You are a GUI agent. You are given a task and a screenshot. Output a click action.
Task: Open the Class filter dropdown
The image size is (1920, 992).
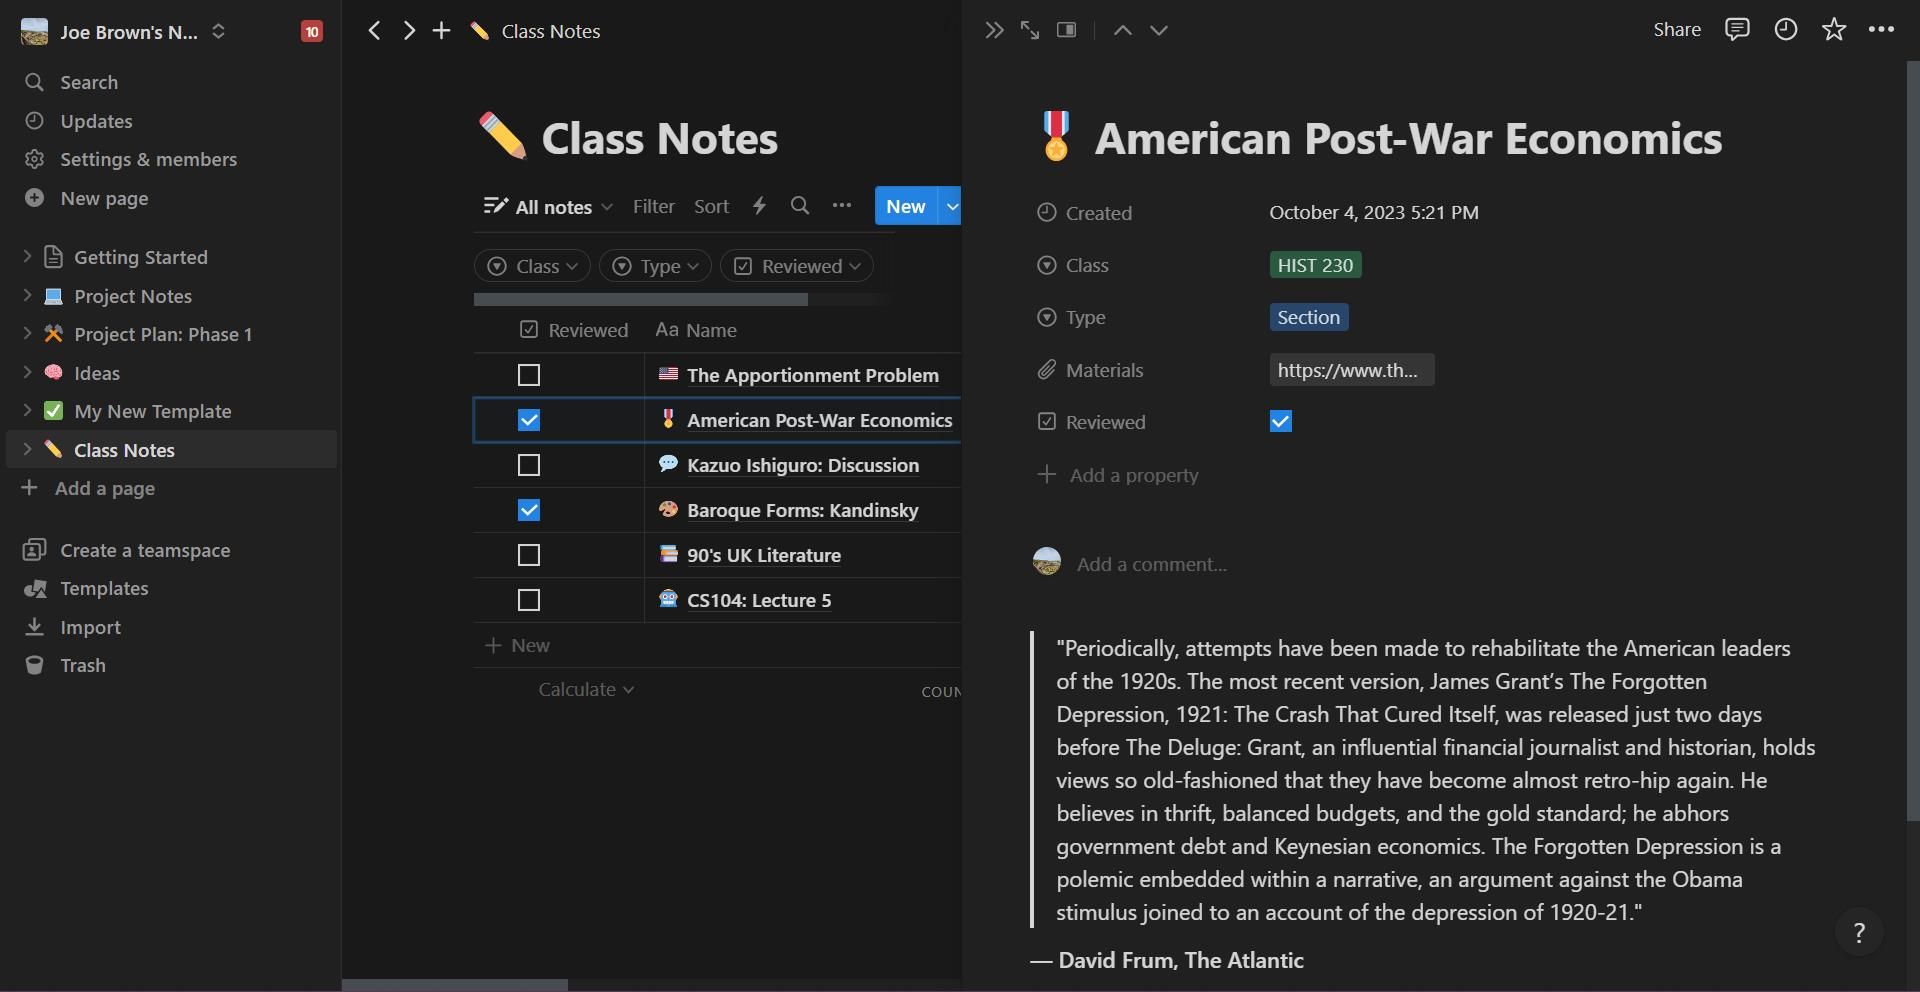coord(532,265)
